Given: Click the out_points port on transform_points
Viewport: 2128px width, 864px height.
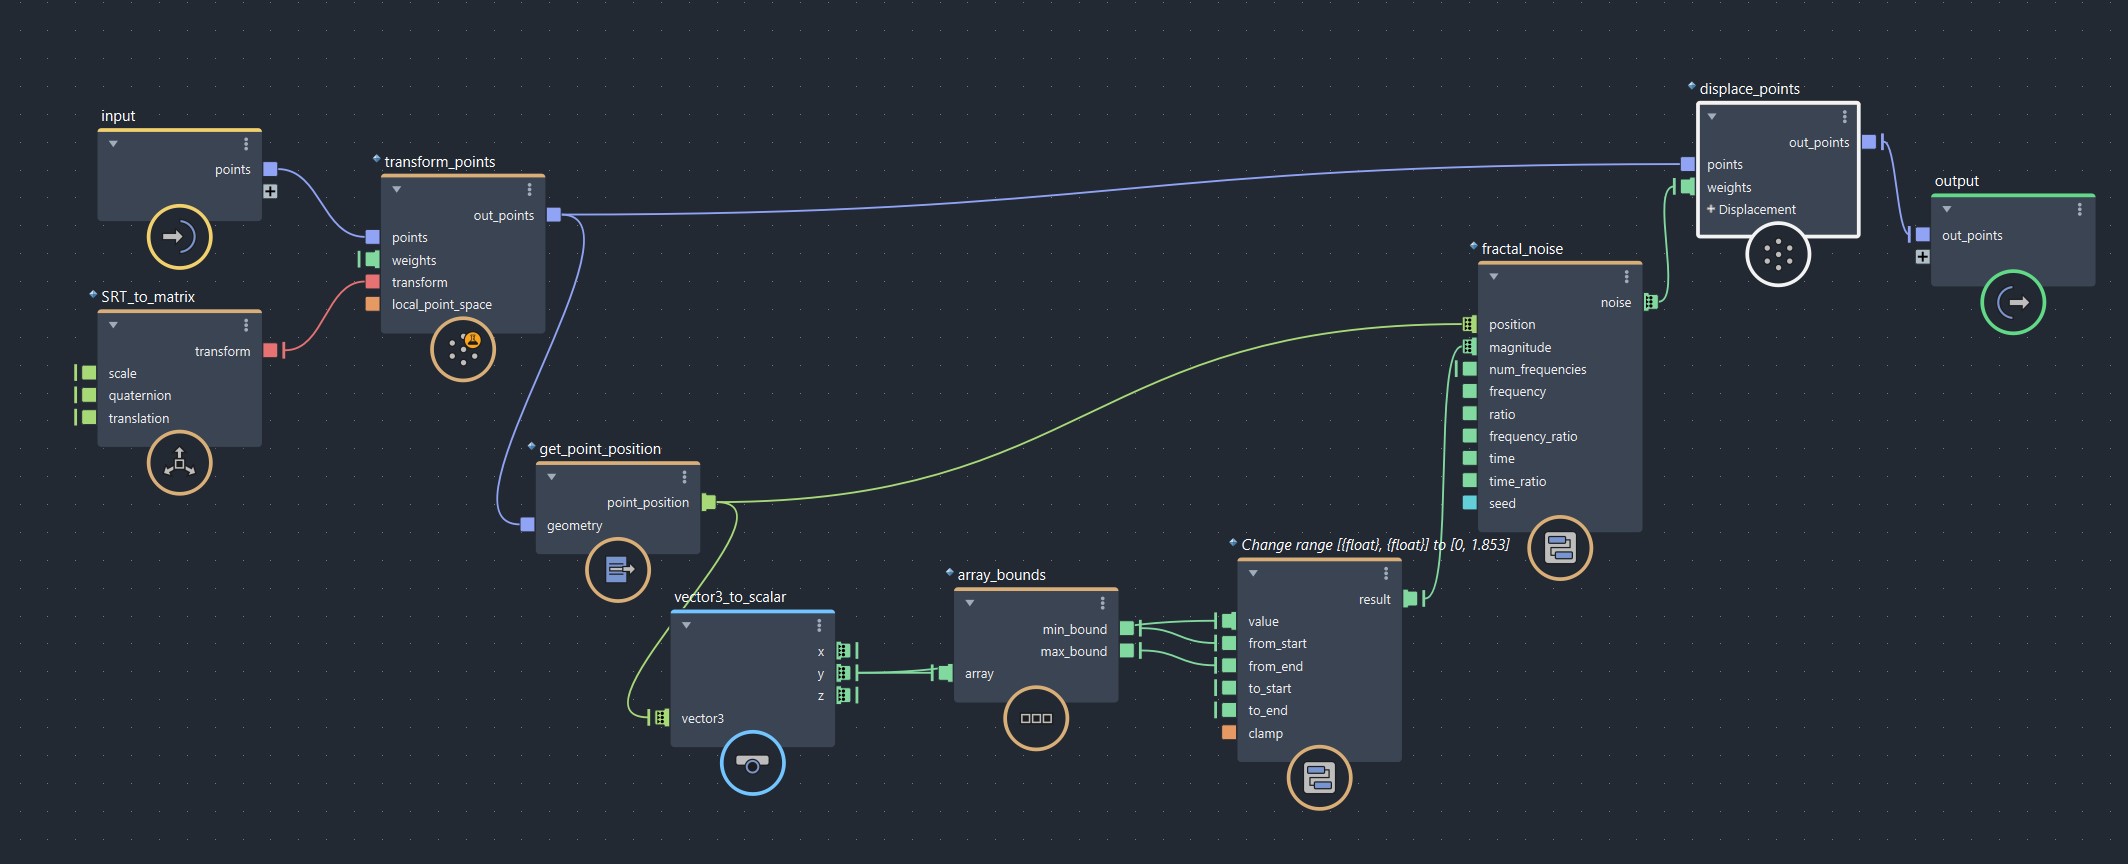Looking at the screenshot, I should 554,215.
